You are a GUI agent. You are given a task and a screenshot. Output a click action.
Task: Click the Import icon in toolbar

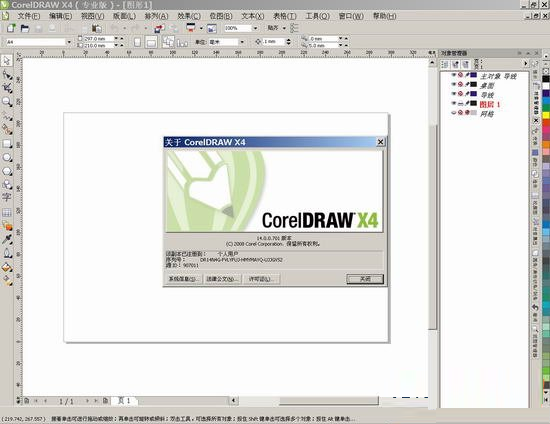tap(160, 28)
